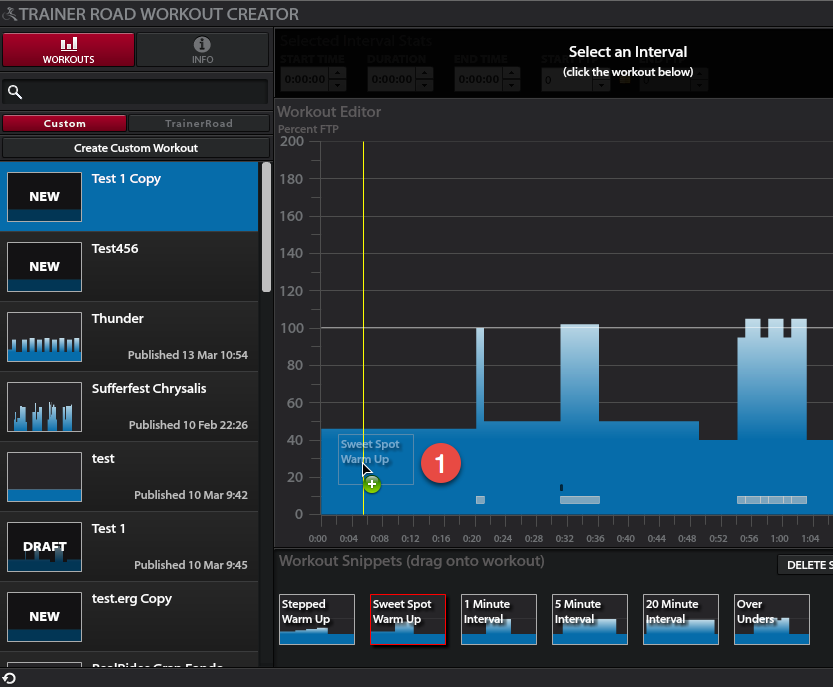Click the Delete snippet button
This screenshot has width=833, height=687.
coord(805,565)
